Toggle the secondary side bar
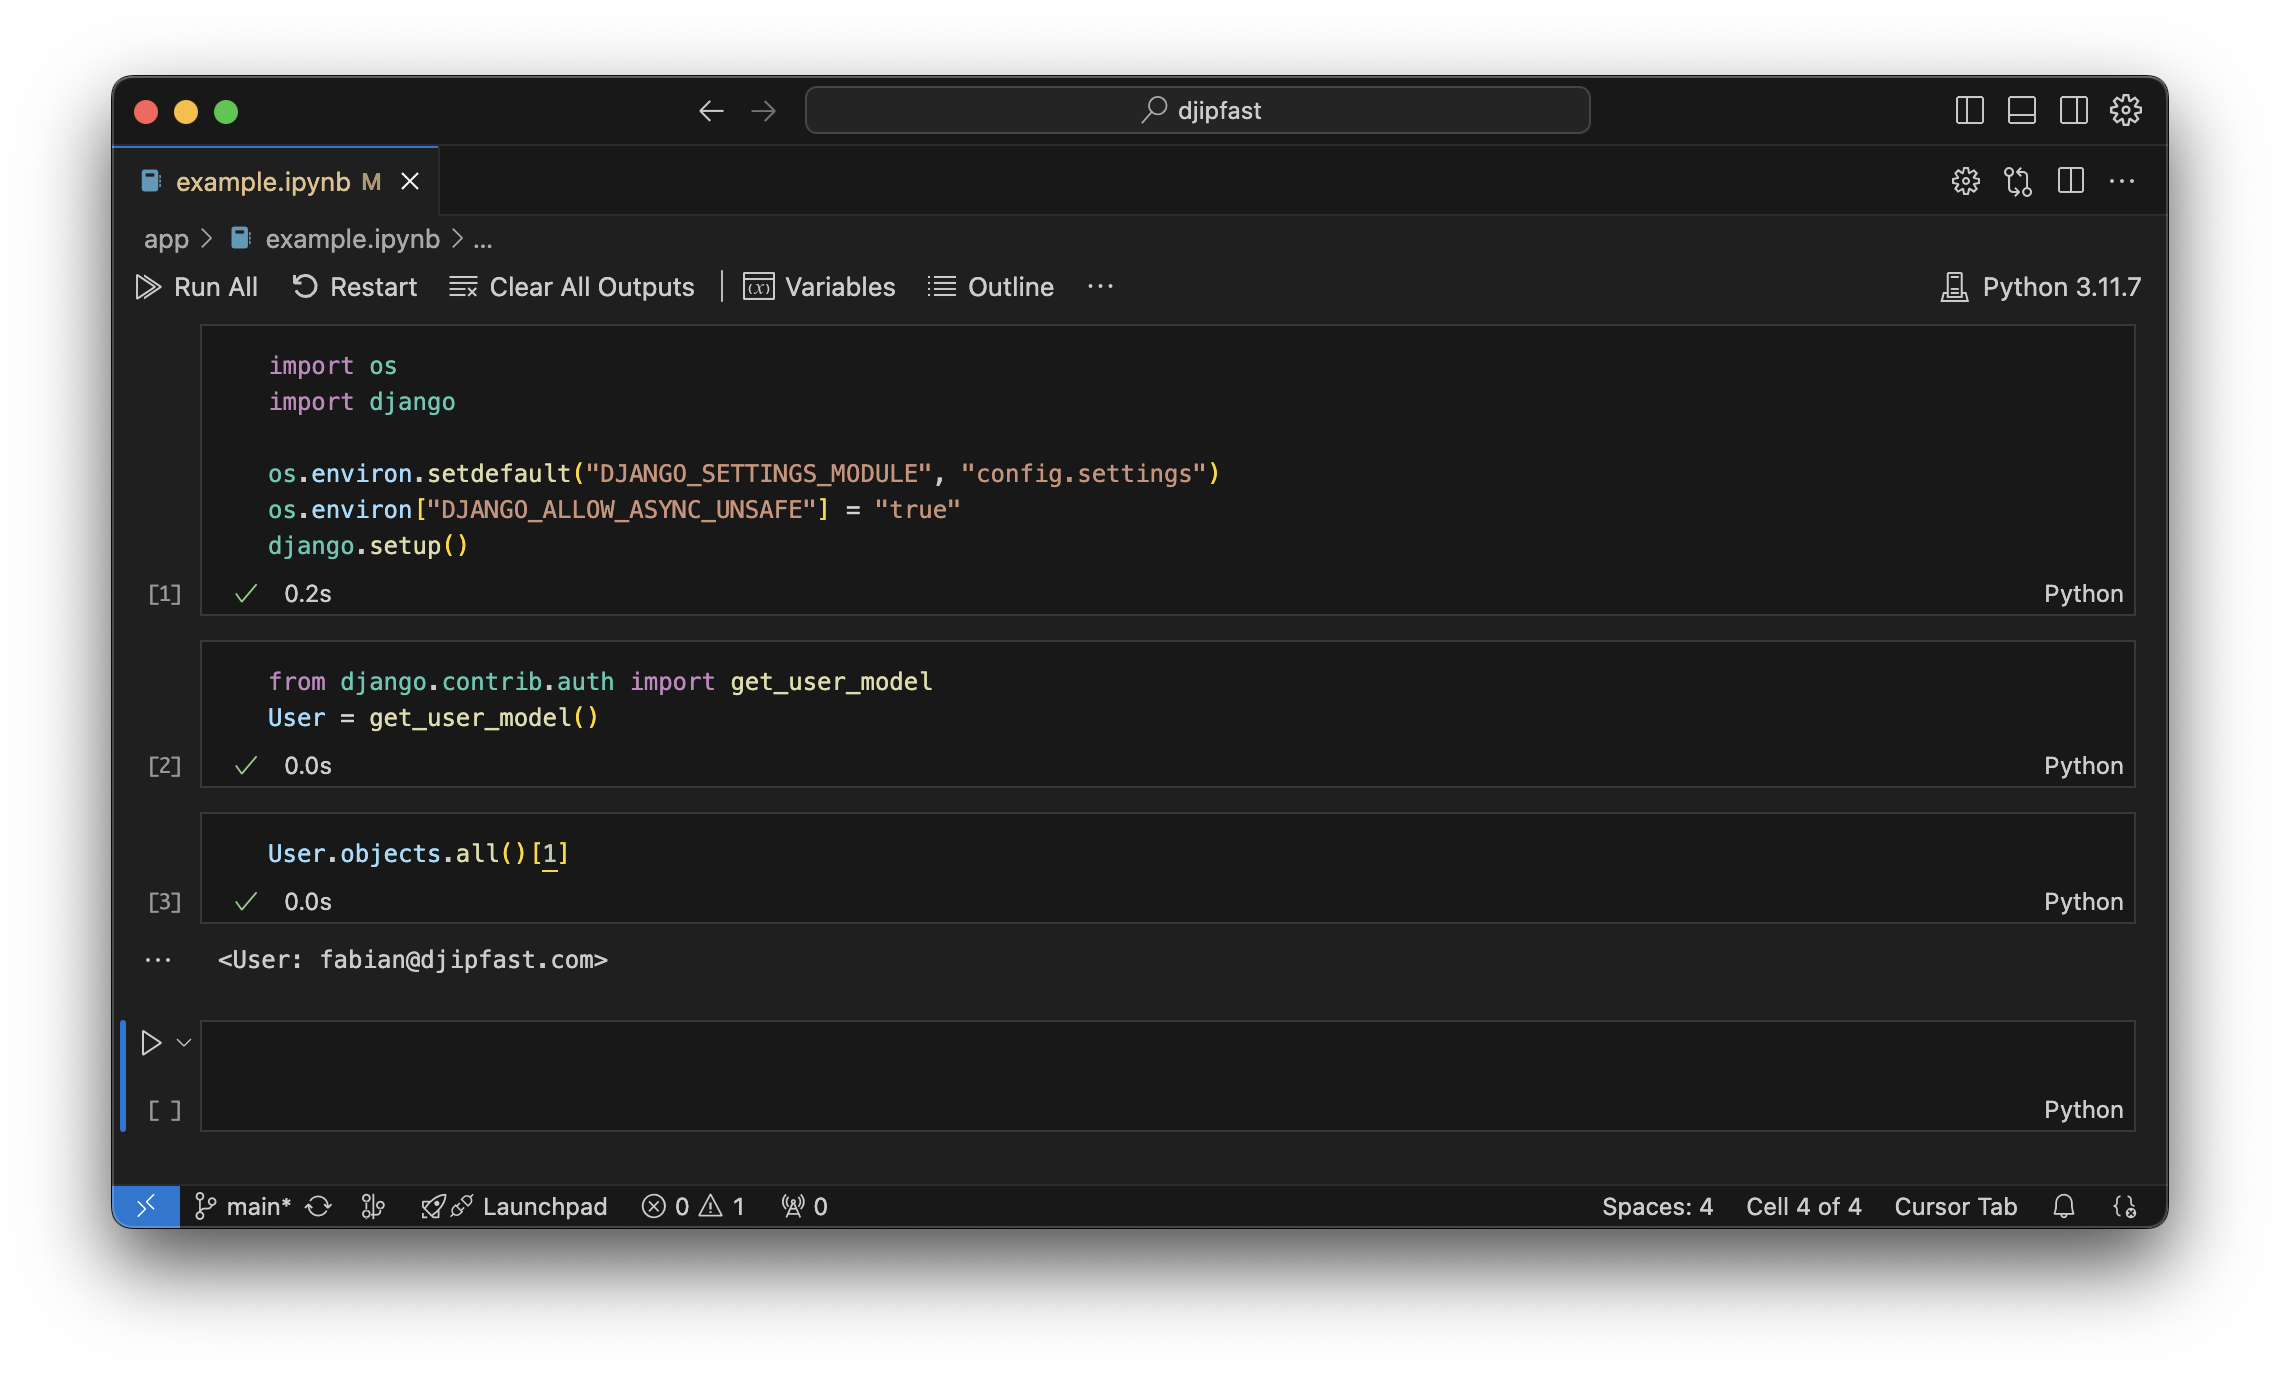 click(2073, 110)
